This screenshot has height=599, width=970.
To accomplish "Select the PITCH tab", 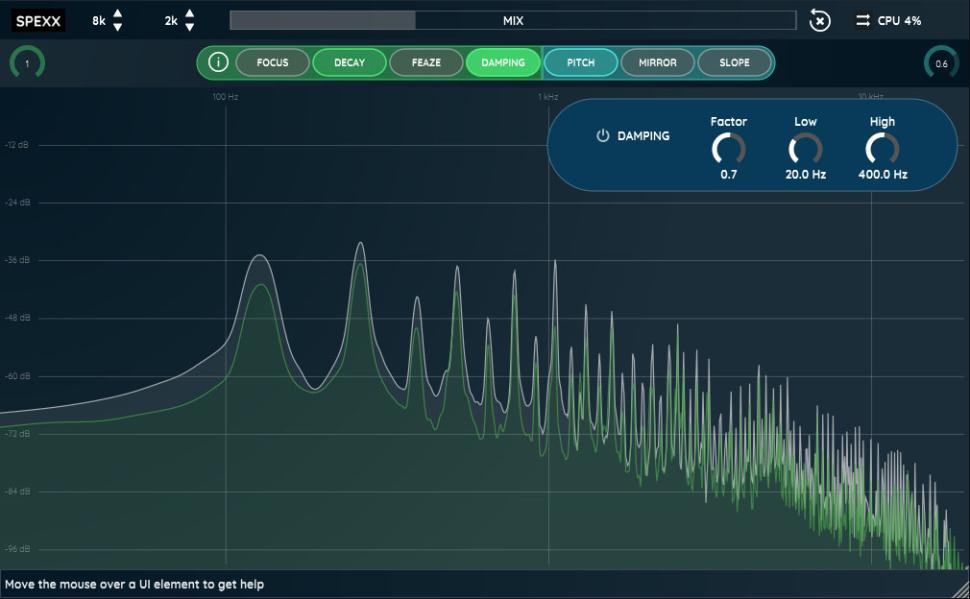I will [580, 62].
